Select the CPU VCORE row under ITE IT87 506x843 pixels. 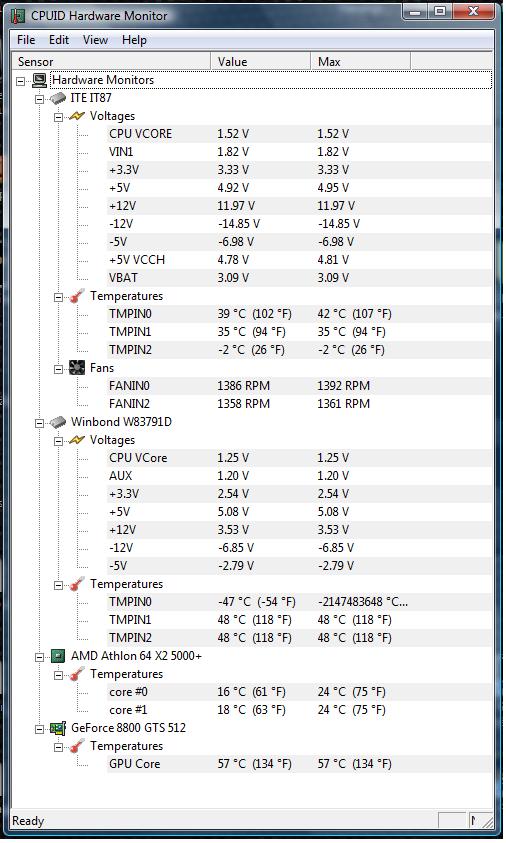(299, 134)
